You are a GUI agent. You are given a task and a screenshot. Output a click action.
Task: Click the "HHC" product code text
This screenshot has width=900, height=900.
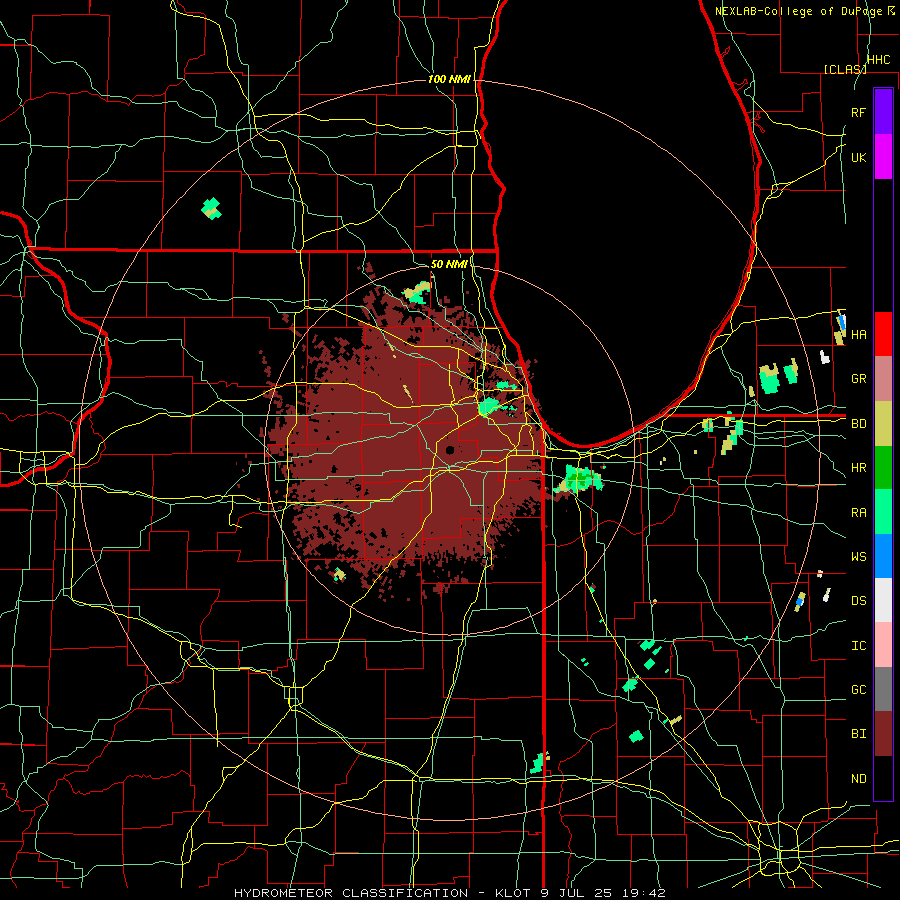tap(878, 60)
